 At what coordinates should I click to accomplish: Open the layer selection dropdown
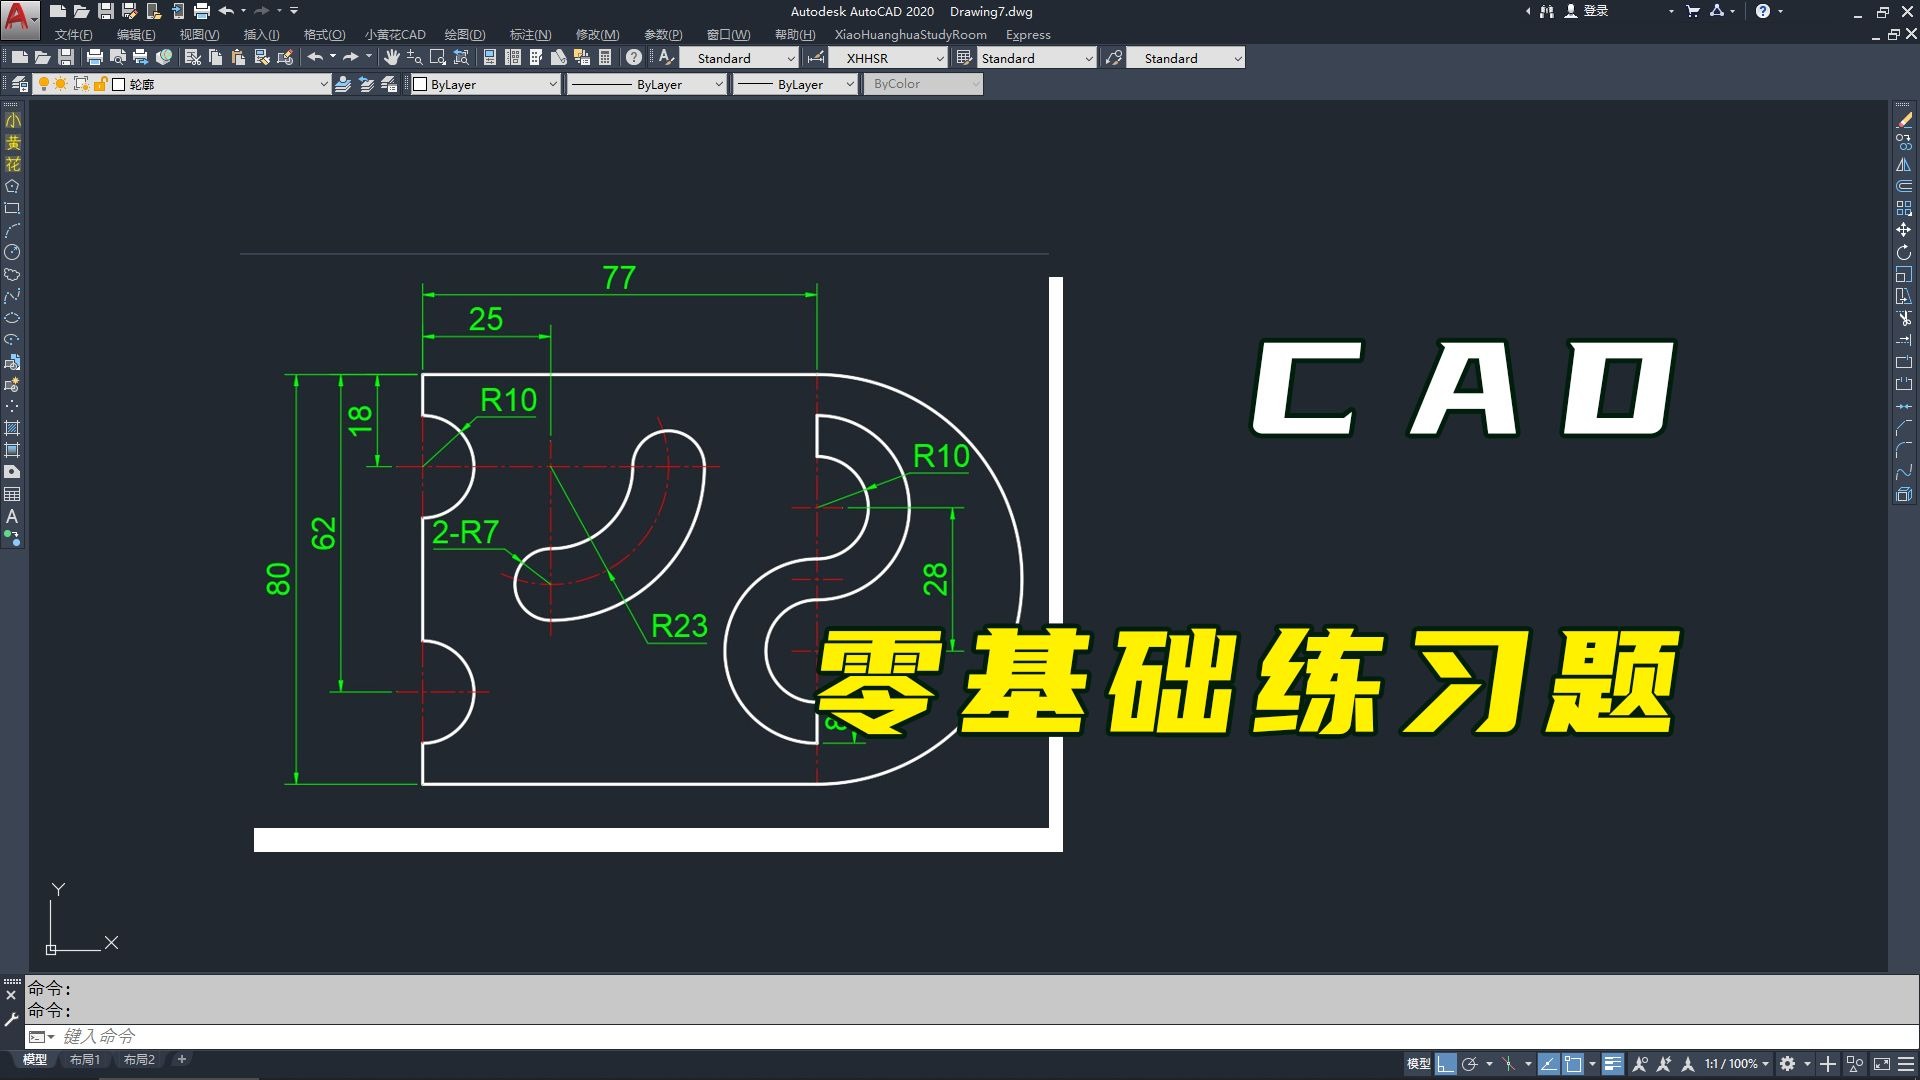click(x=323, y=84)
